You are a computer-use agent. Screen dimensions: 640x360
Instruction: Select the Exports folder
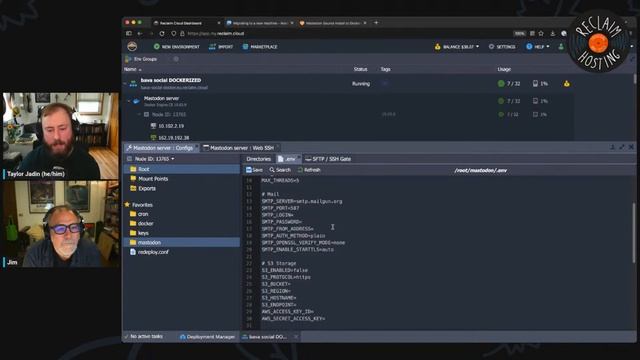point(143,189)
